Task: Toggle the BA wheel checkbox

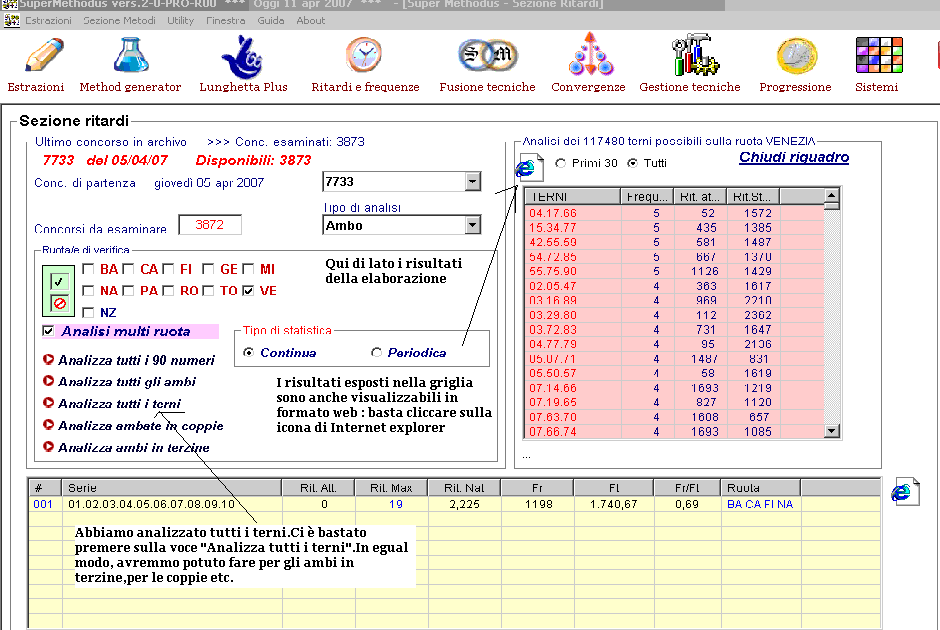Action: 88,269
